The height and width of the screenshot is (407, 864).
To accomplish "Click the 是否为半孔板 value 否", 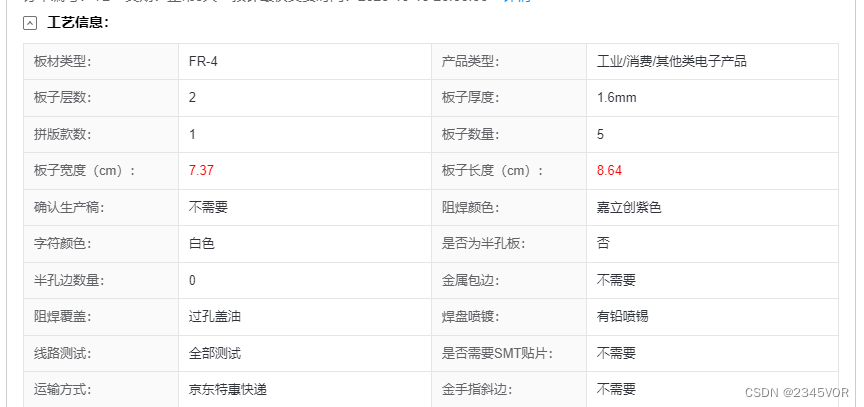I will tap(603, 243).
